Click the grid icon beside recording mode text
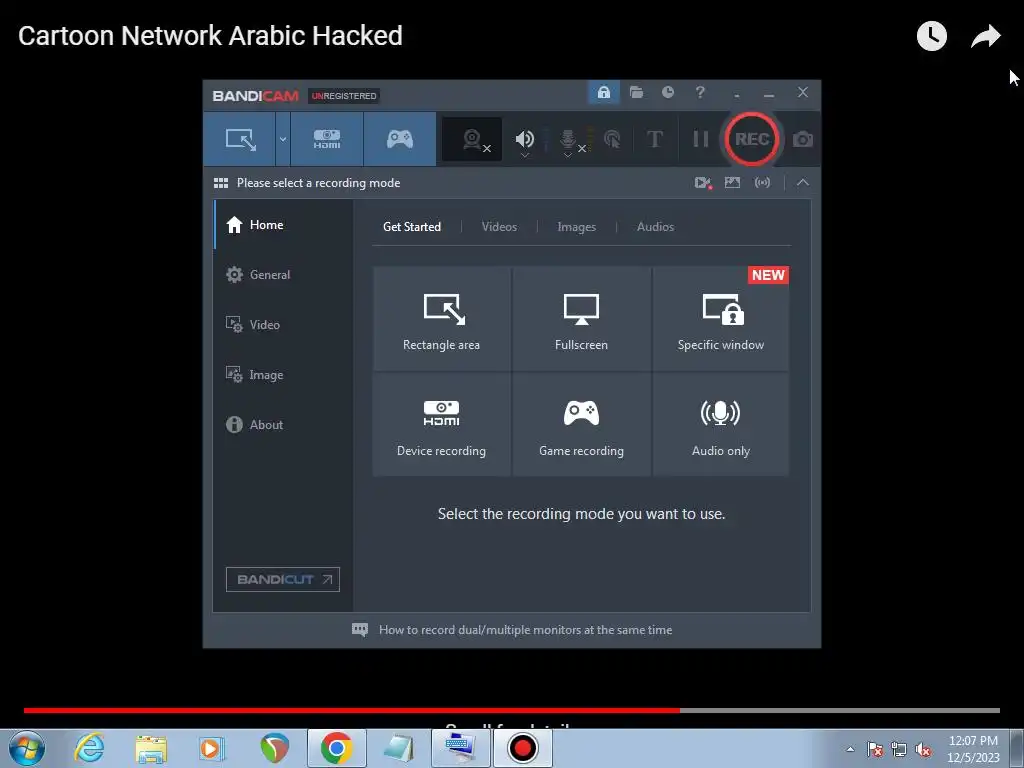Screen dimensions: 1024x768 tap(221, 183)
